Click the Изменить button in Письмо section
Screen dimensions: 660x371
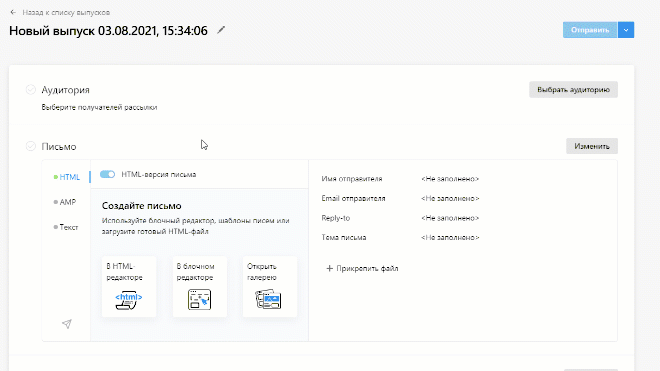592,146
